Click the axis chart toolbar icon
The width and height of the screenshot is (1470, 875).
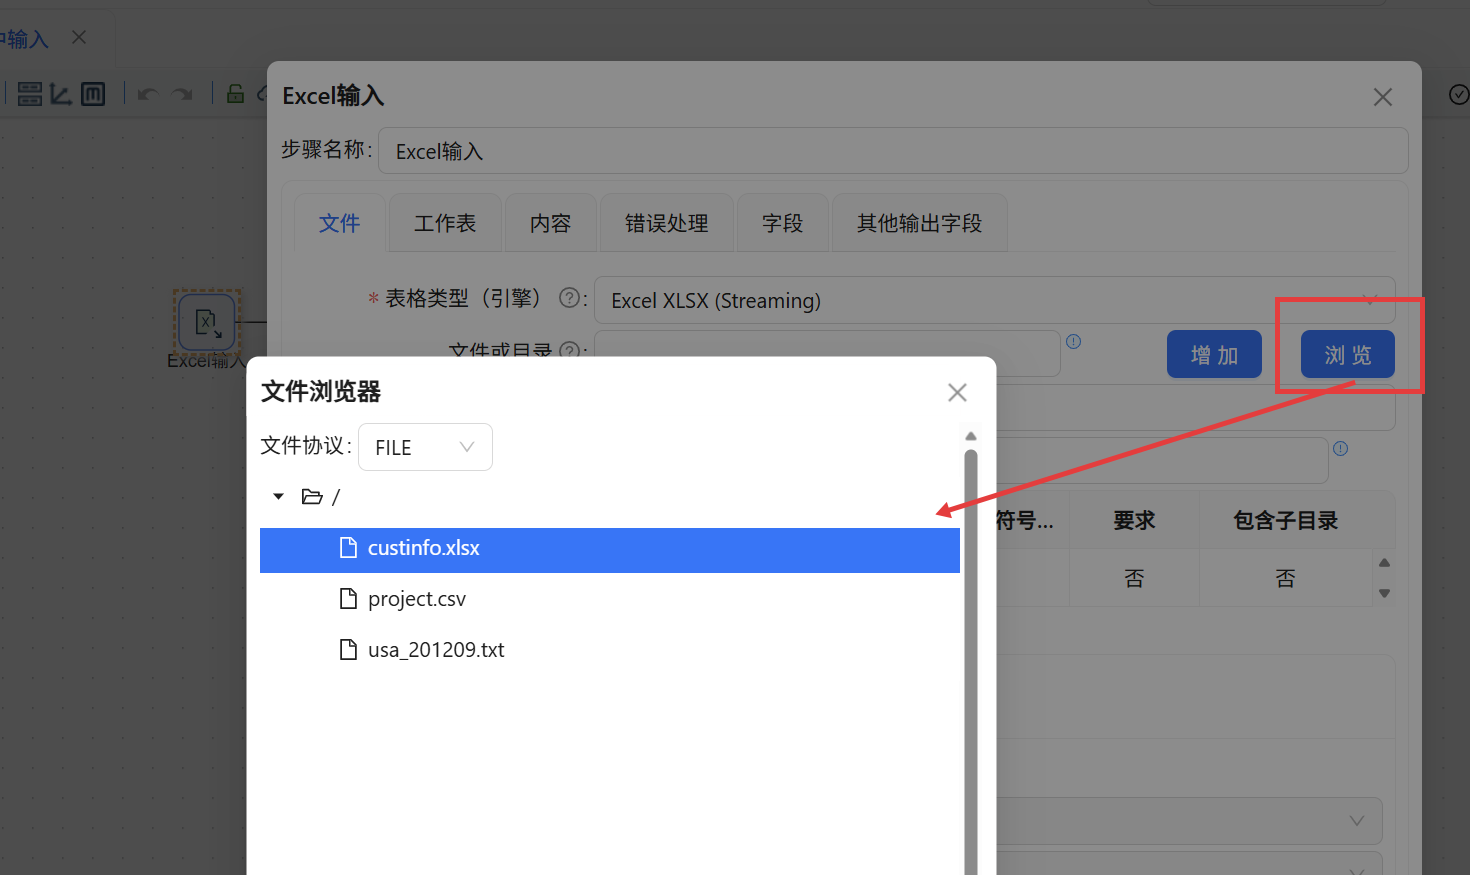pos(61,94)
